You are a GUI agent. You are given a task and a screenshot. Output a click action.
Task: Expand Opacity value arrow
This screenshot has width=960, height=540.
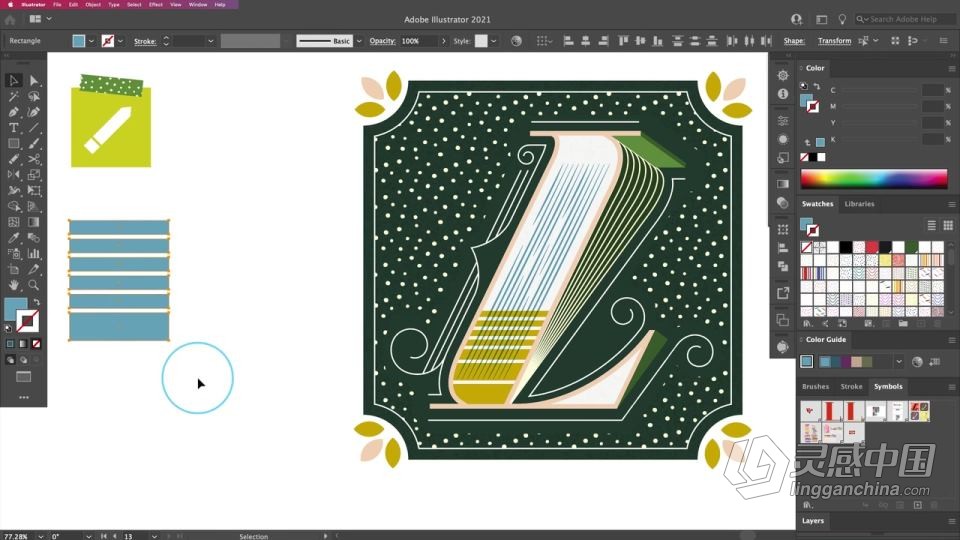443,41
